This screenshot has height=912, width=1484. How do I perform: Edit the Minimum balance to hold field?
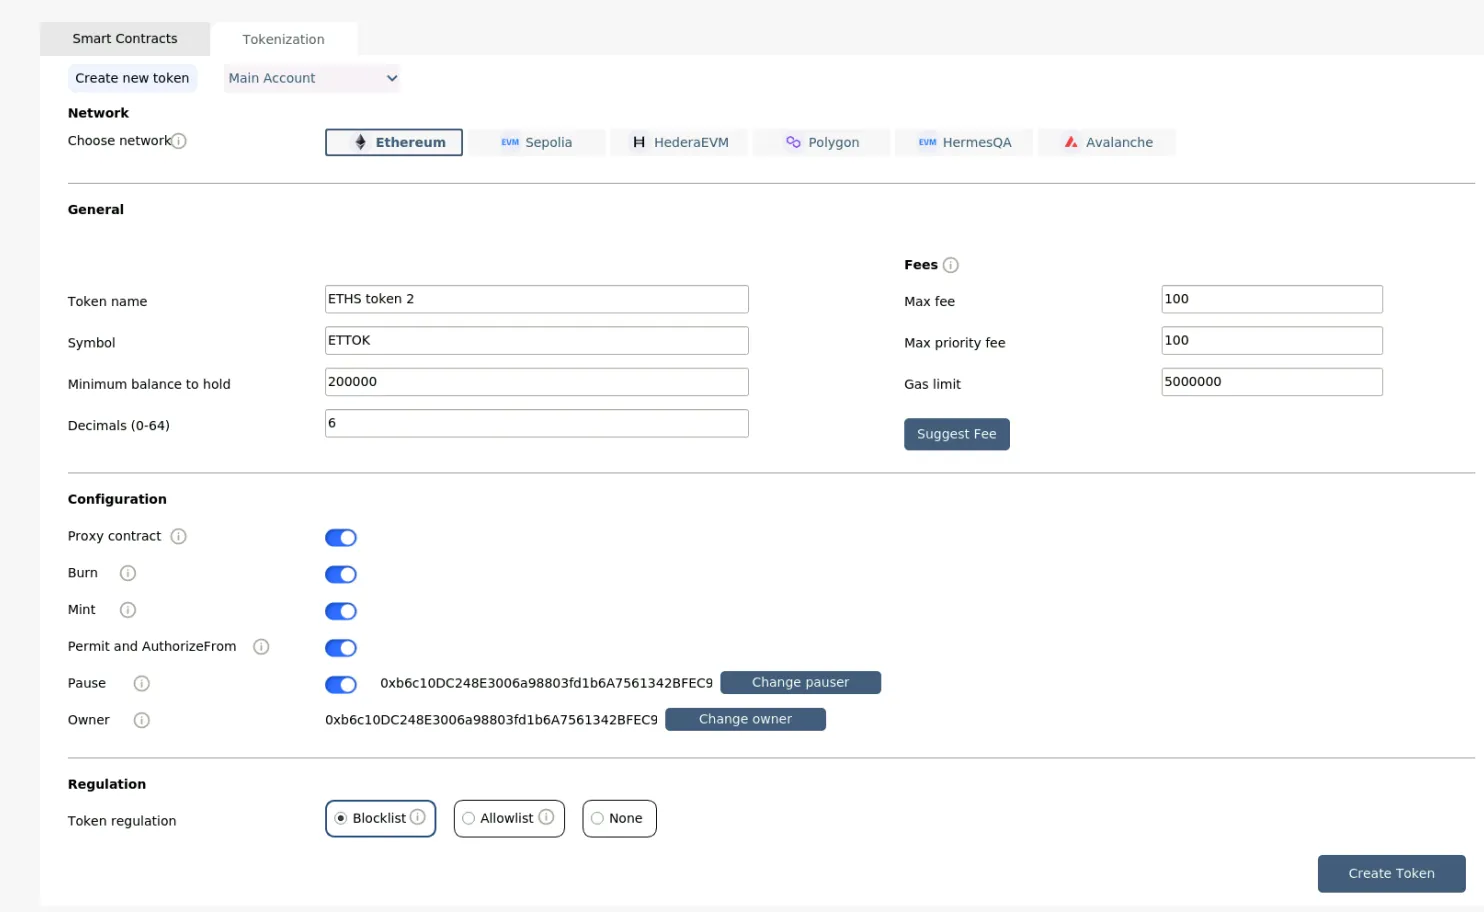537,382
